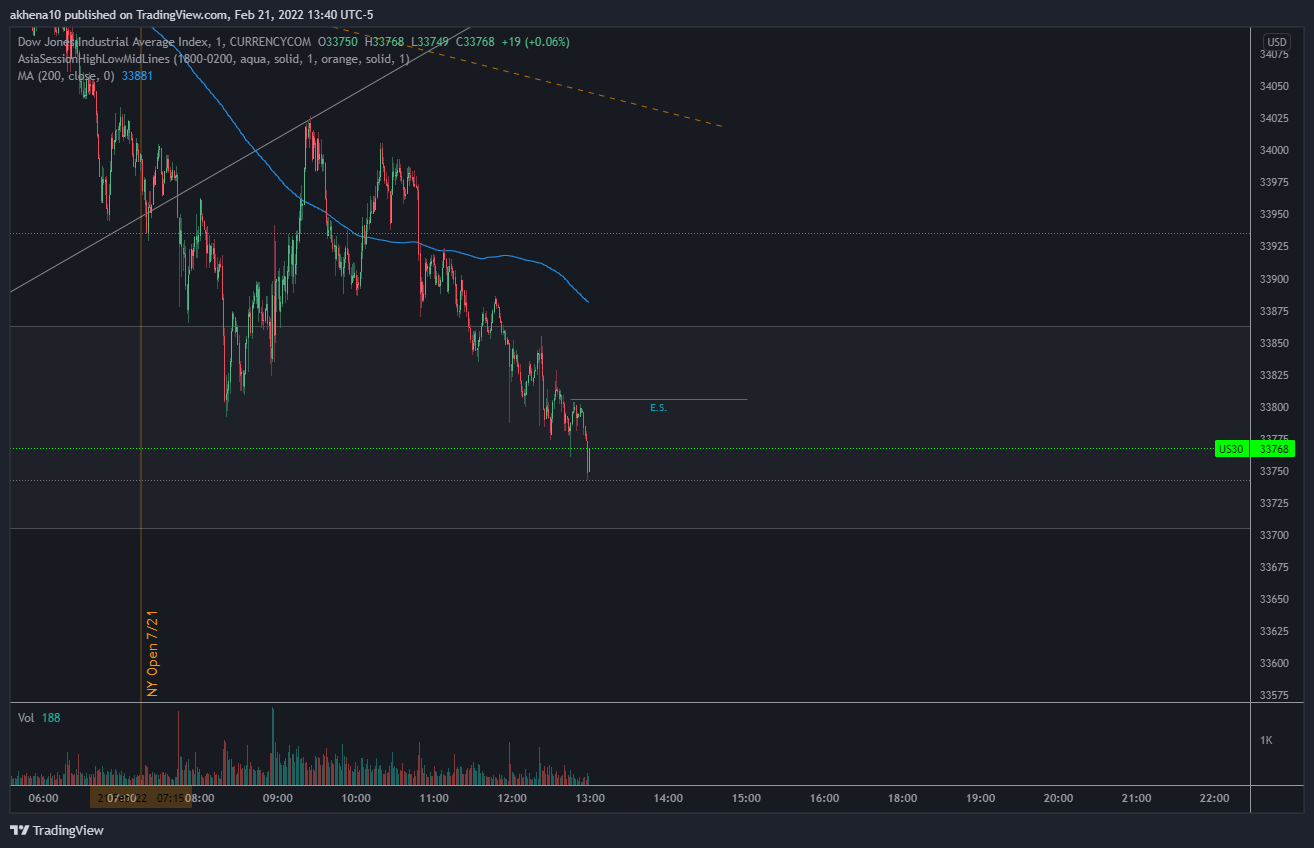Click the close value C33768
This screenshot has height=848, width=1314.
click(475, 42)
